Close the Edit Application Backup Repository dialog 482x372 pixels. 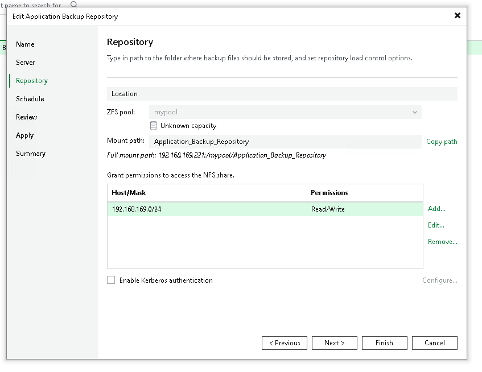[457, 15]
